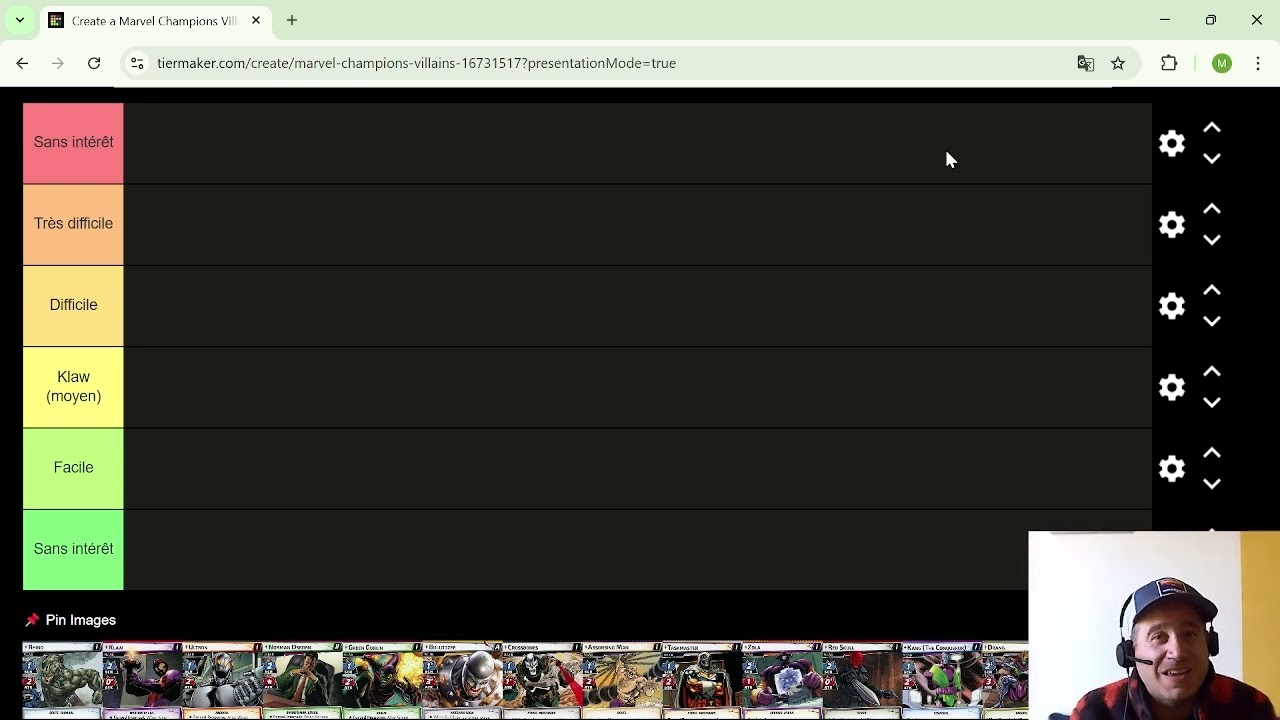Select the Absorbing Man villain card
Screen dimensions: 1280x720
[623, 681]
